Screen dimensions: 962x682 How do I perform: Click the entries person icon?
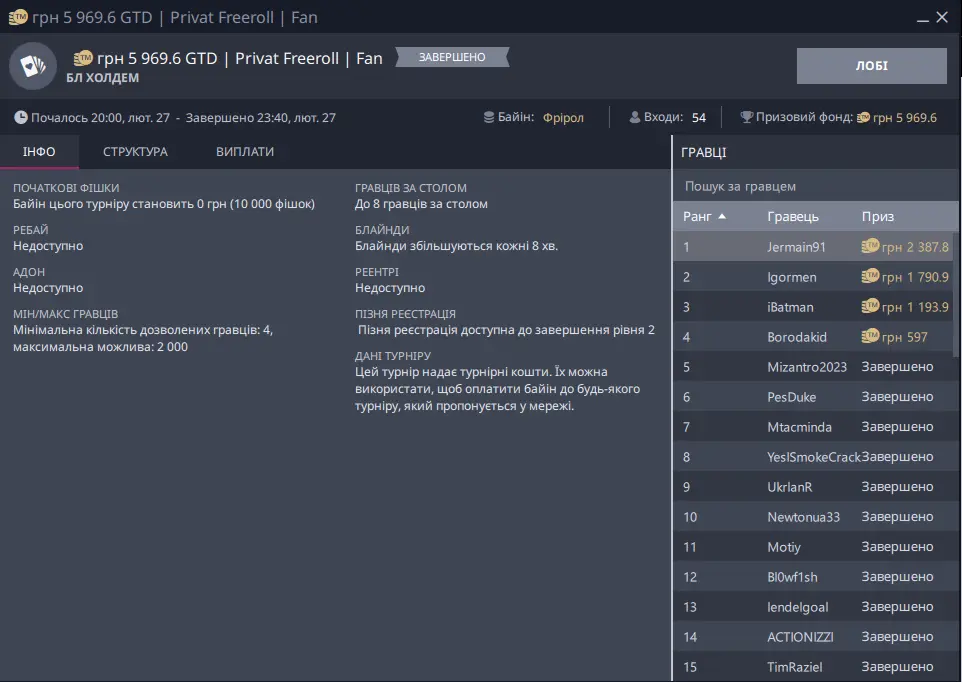[x=634, y=118]
